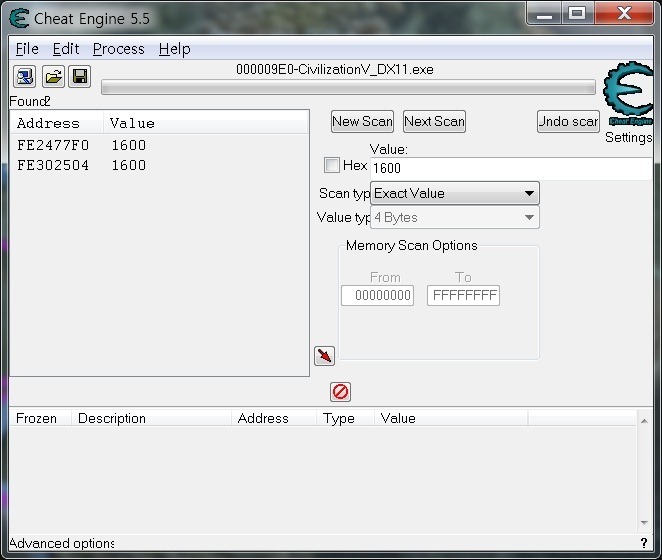Image resolution: width=662 pixels, height=560 pixels.
Task: Click the address table Value column header
Action: (x=451, y=418)
